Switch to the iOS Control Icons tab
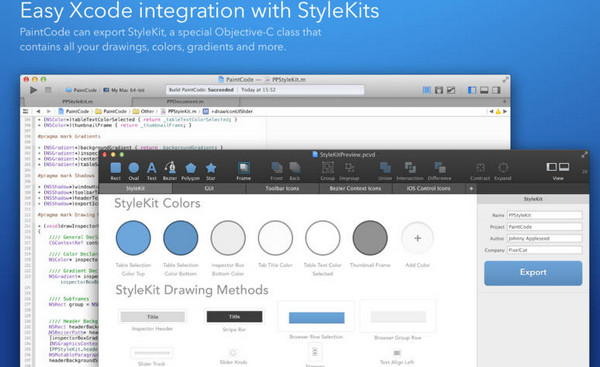Screen dimensions: 600x367 point(429,188)
